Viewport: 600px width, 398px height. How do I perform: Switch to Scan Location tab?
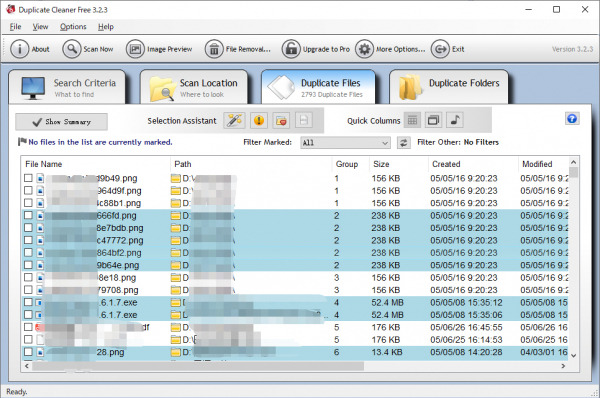[x=194, y=87]
